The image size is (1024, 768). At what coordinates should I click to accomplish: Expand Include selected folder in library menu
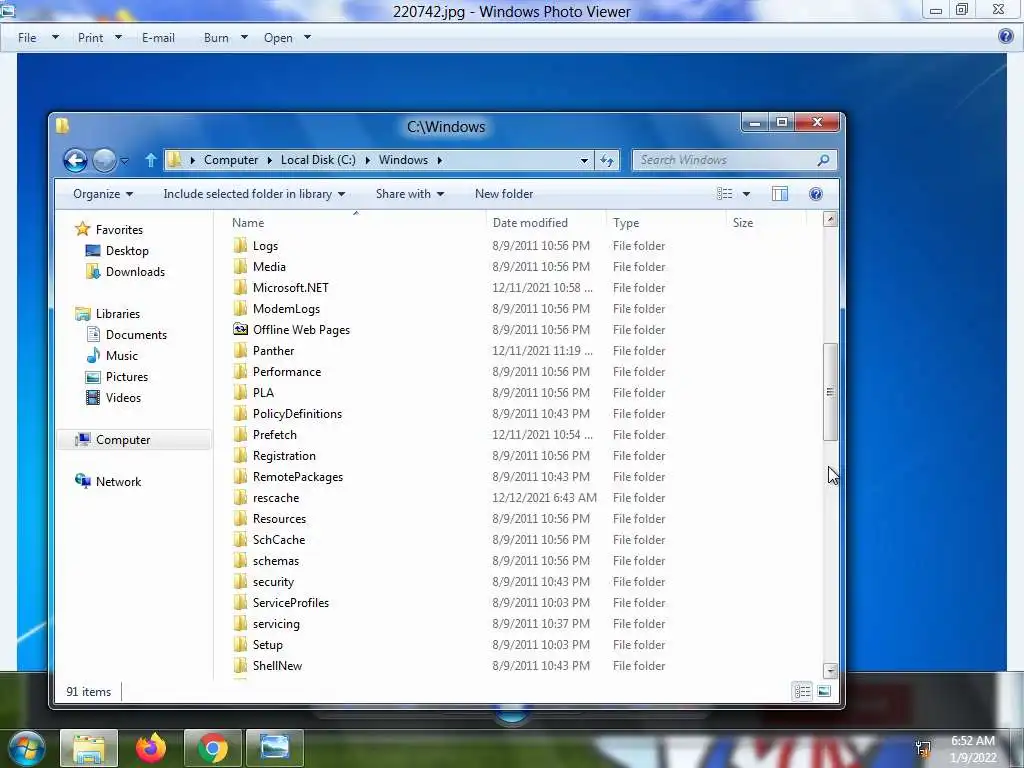(254, 194)
